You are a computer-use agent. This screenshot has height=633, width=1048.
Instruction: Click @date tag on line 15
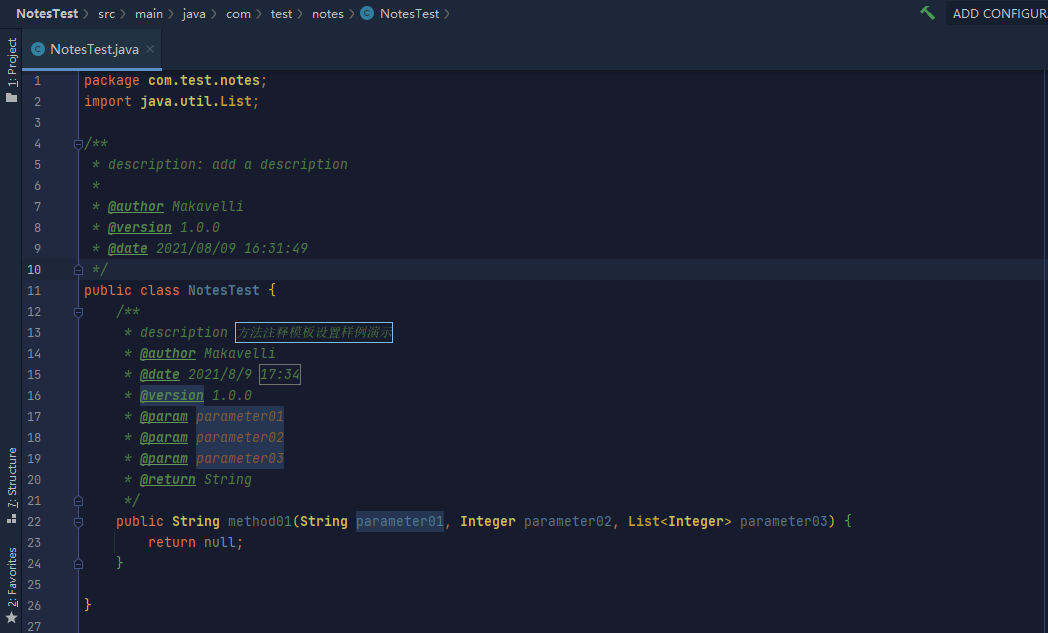[x=160, y=374]
